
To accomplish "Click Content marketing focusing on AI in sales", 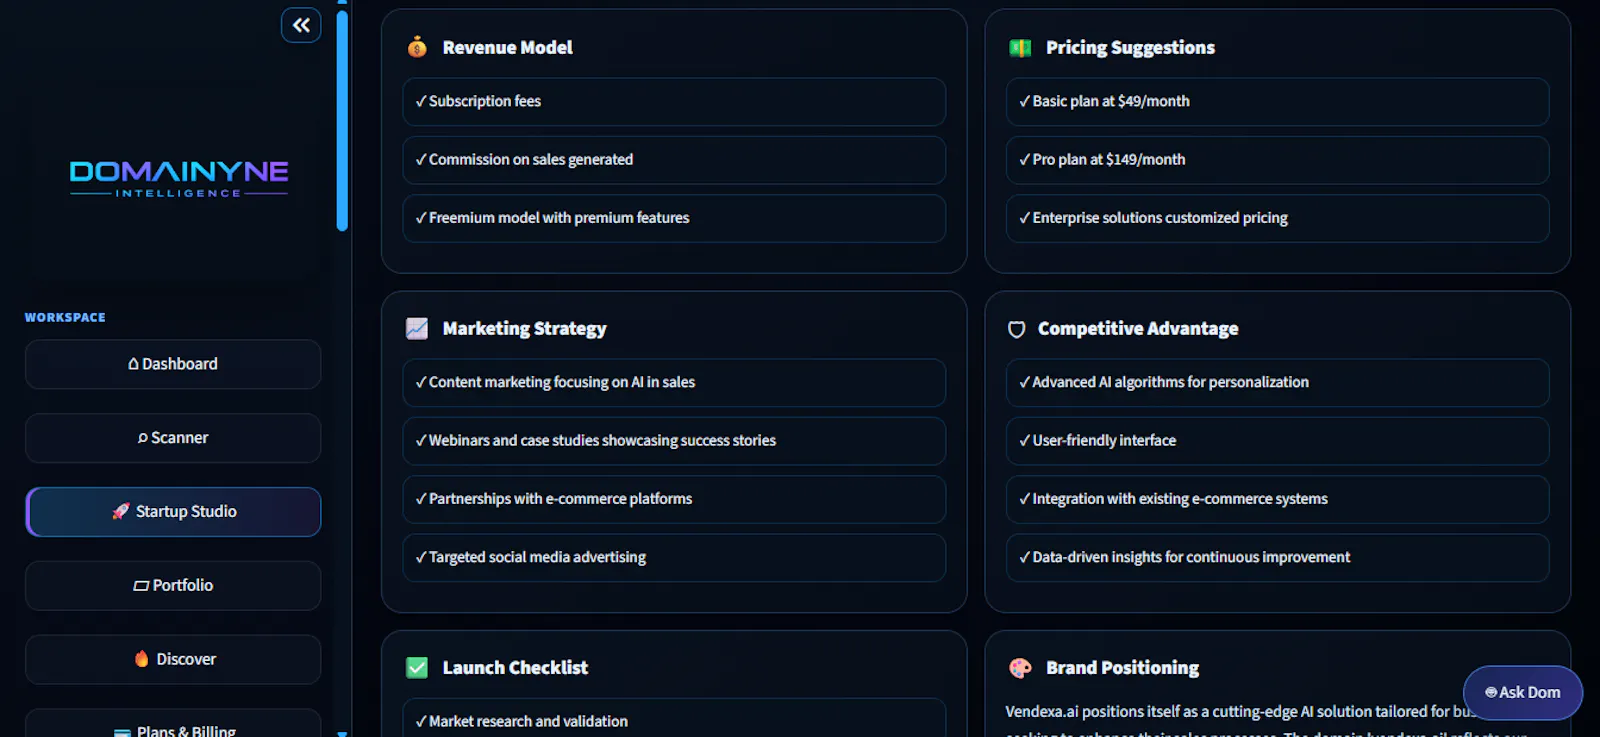I will click(674, 383).
